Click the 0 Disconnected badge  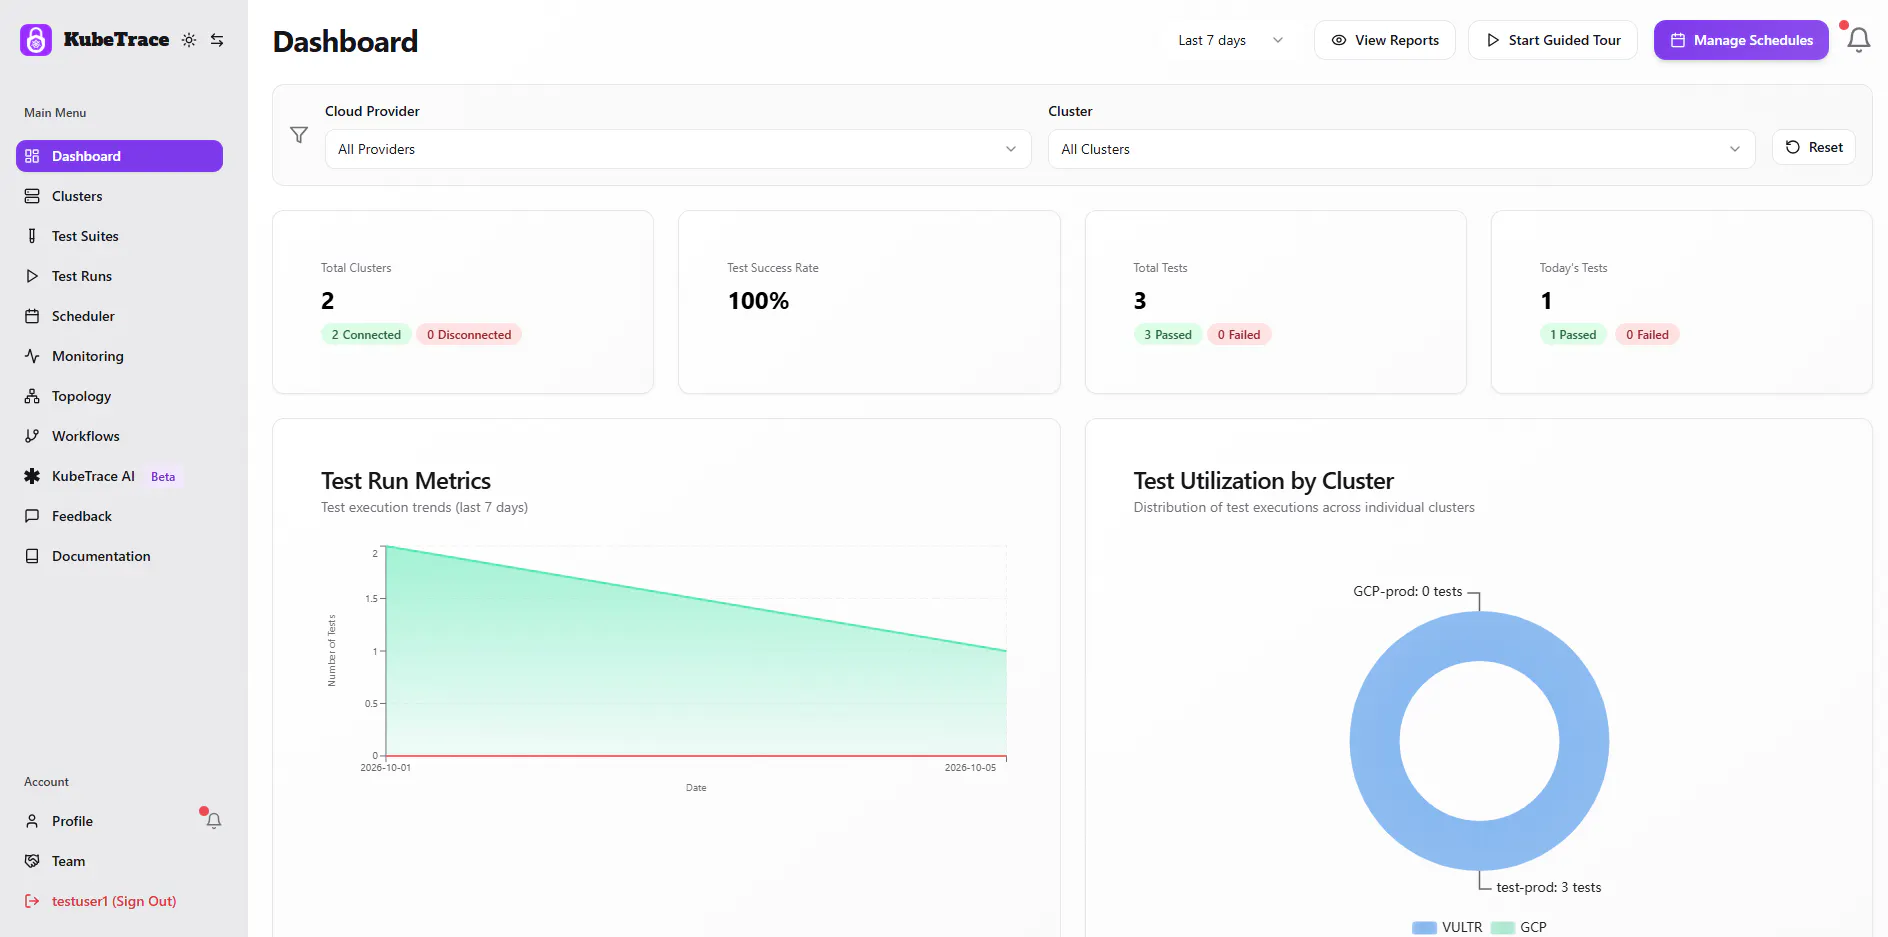tap(469, 335)
